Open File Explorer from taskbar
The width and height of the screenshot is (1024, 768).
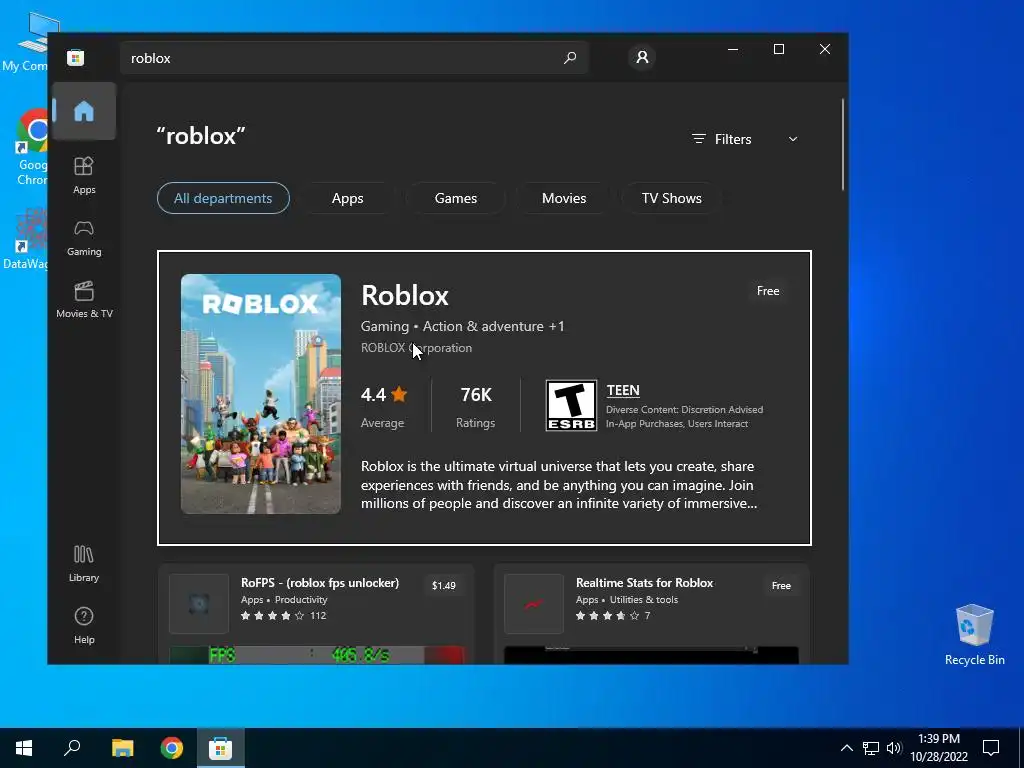[x=122, y=748]
